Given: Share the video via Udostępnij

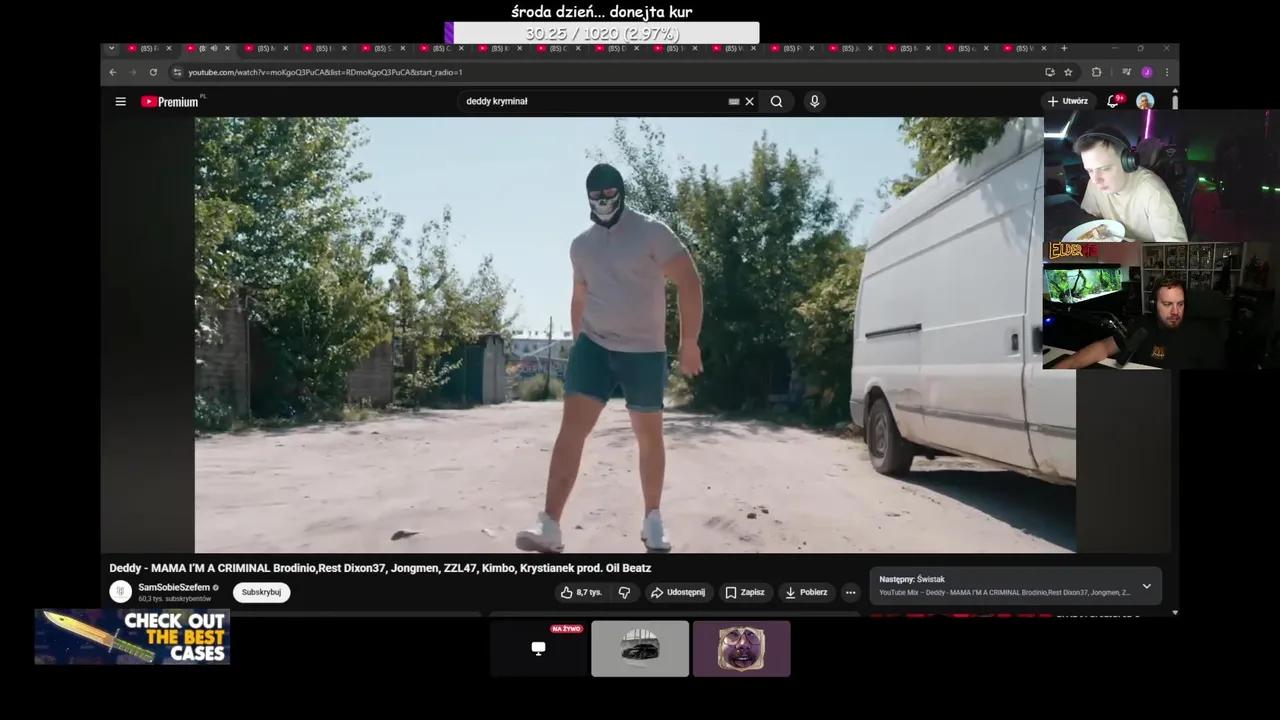Looking at the screenshot, I should pos(678,592).
